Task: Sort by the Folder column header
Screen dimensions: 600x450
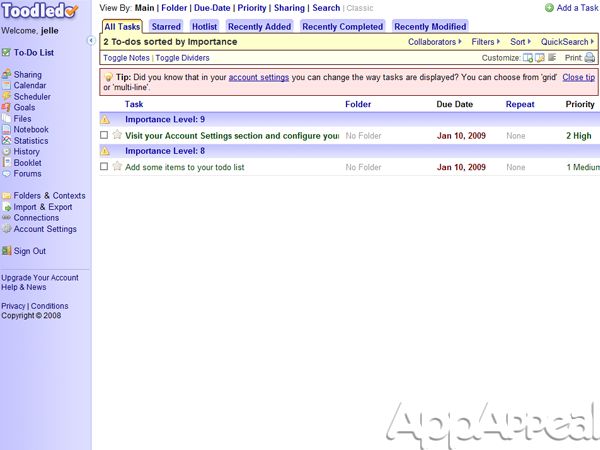Action: [x=358, y=104]
